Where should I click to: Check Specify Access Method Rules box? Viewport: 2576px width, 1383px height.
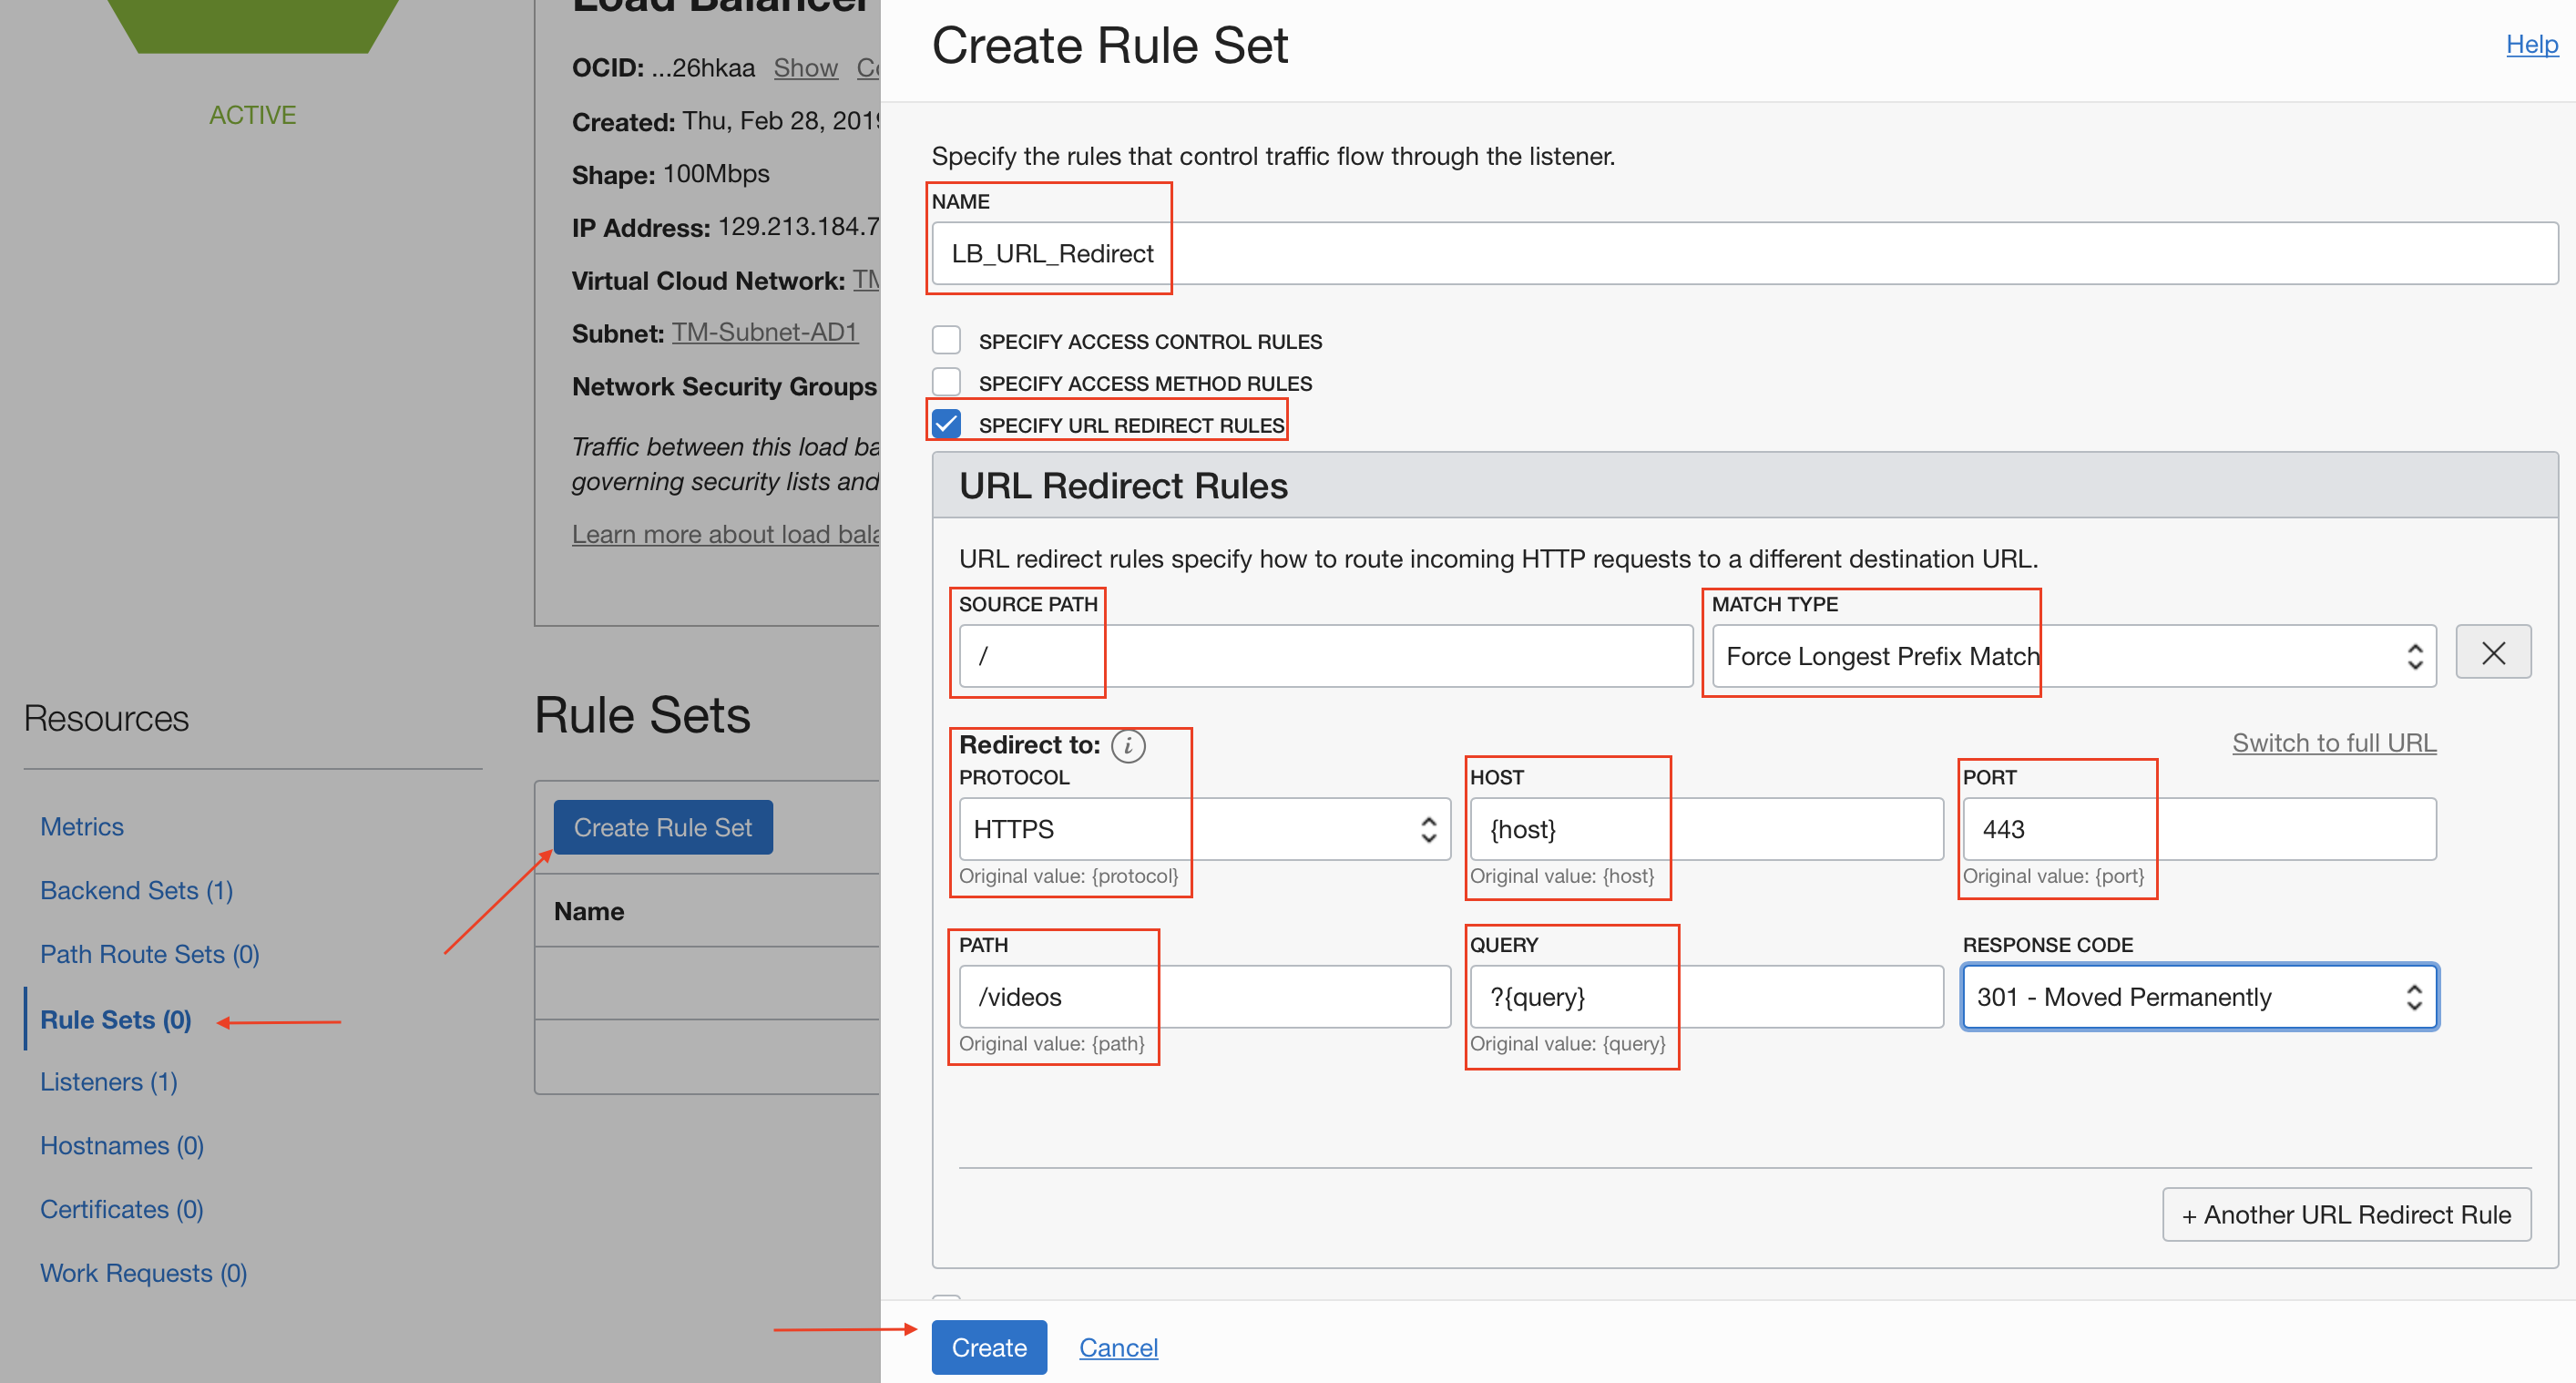946,382
